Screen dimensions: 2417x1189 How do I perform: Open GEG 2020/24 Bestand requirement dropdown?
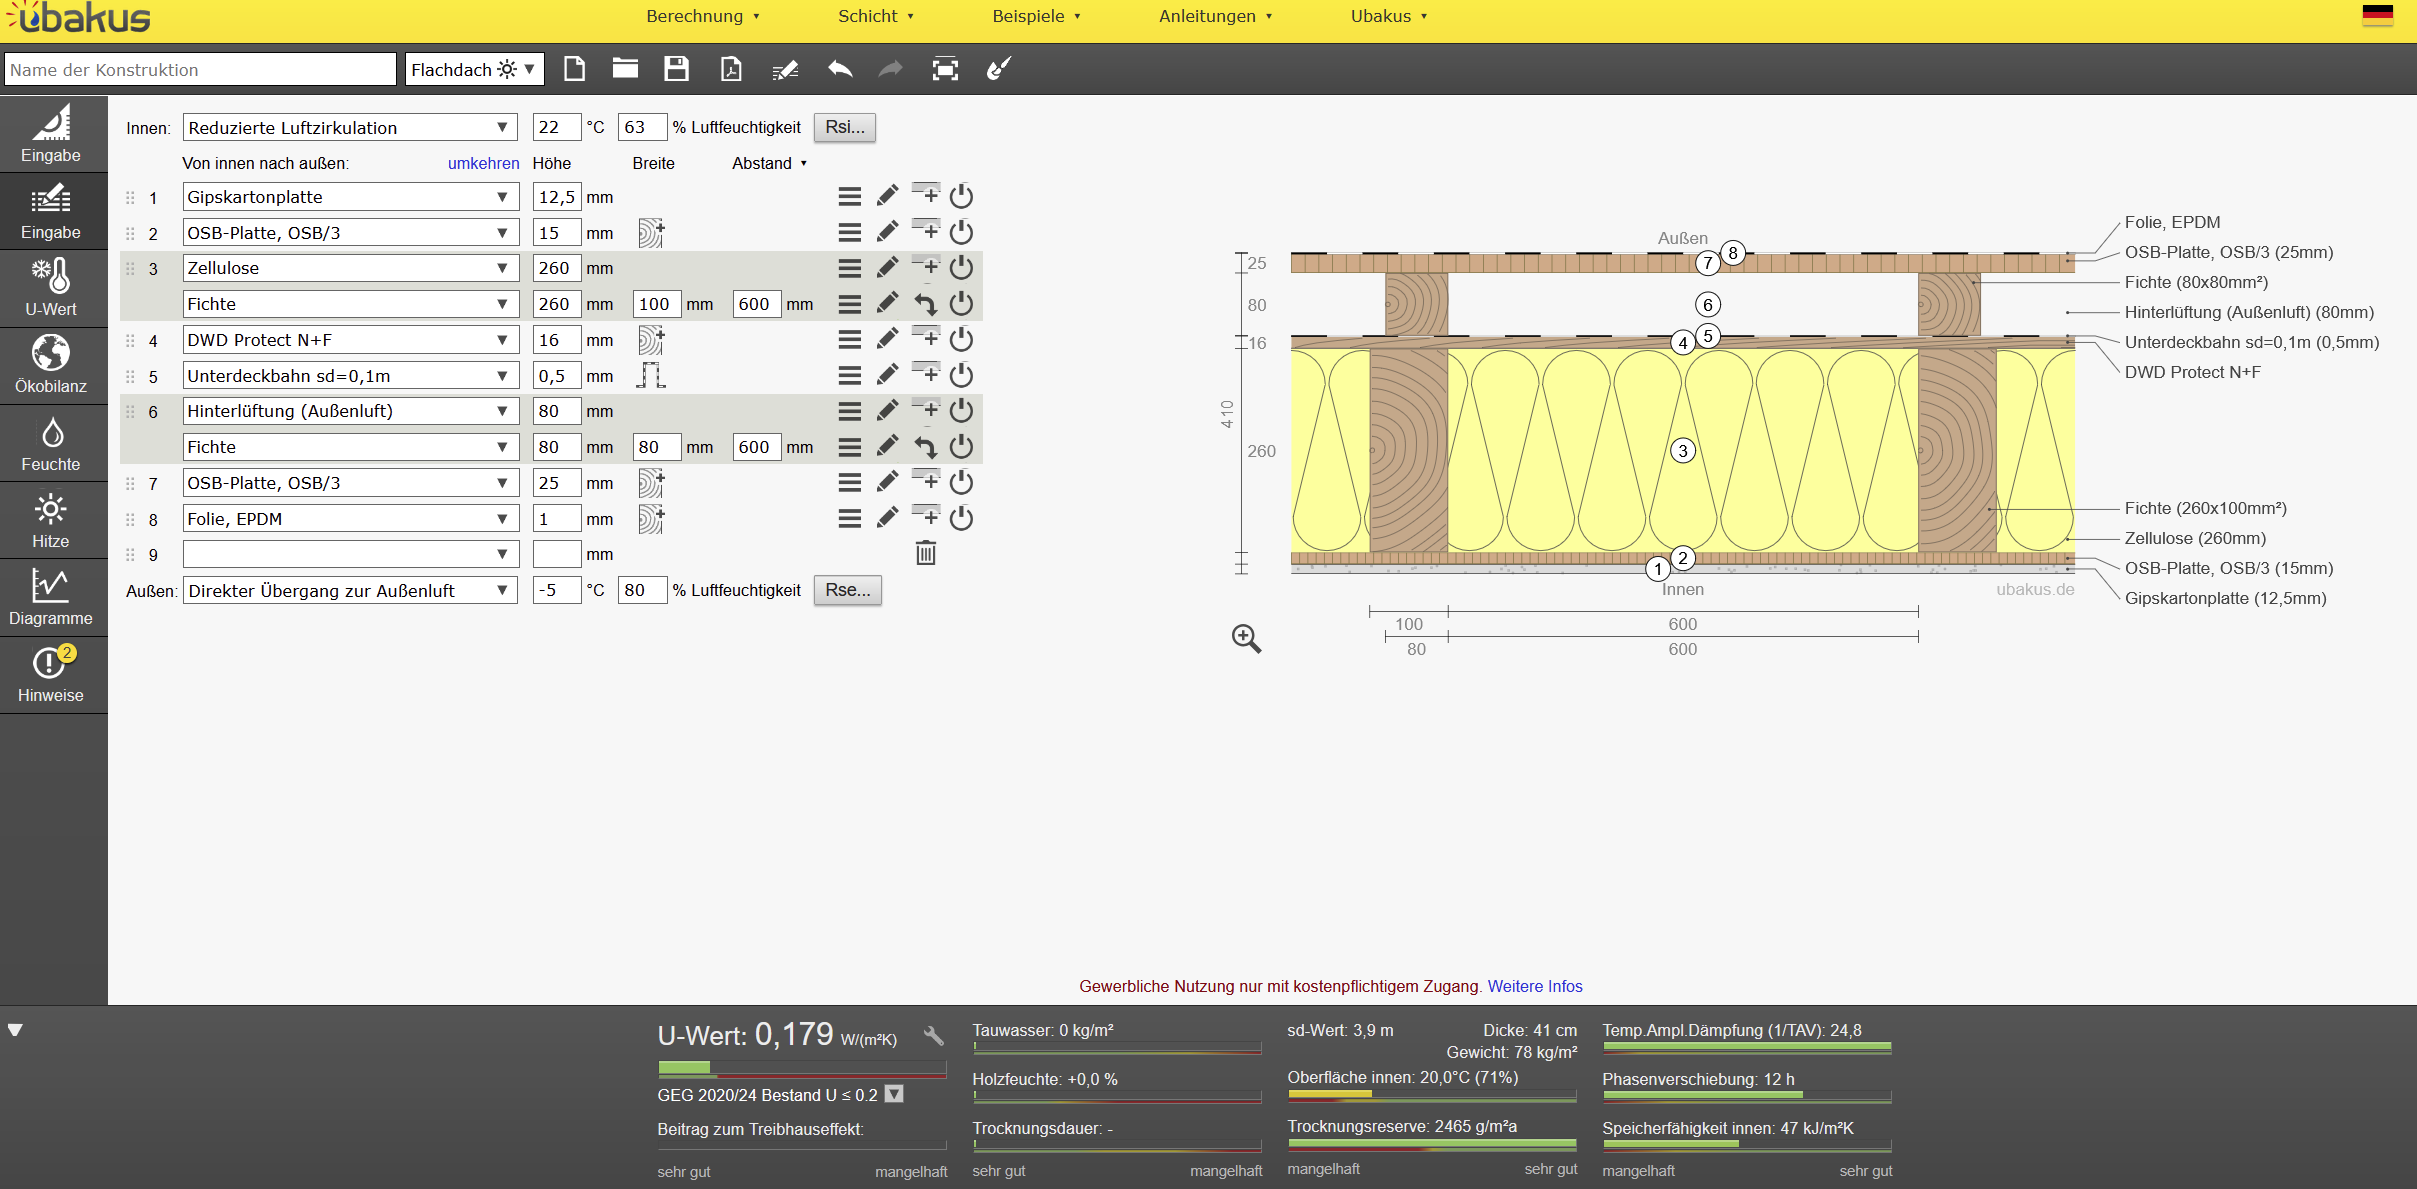(x=895, y=1094)
